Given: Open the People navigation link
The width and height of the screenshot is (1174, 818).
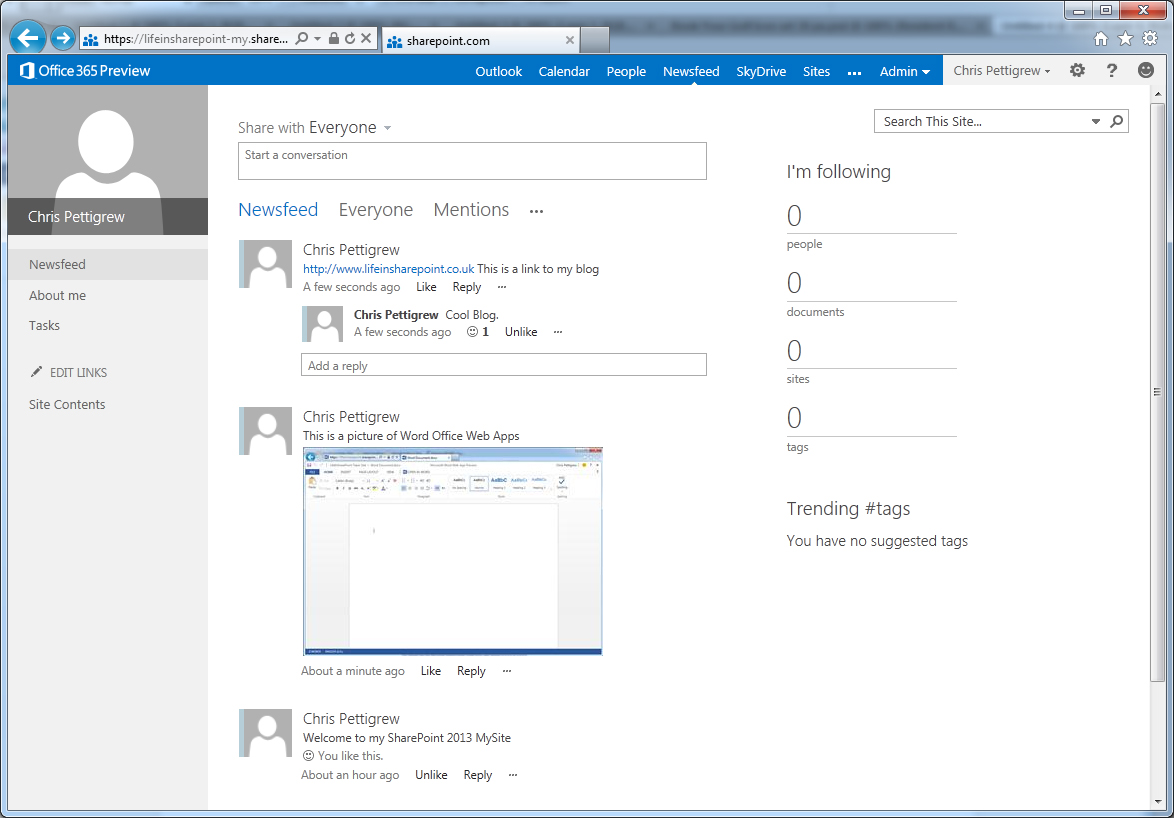Looking at the screenshot, I should tap(626, 71).
